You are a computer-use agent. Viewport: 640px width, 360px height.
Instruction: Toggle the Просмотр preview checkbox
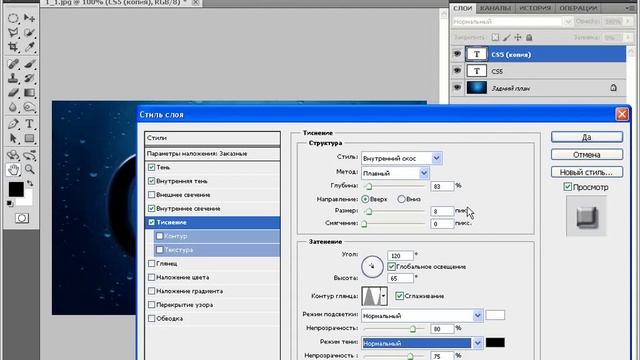567,187
